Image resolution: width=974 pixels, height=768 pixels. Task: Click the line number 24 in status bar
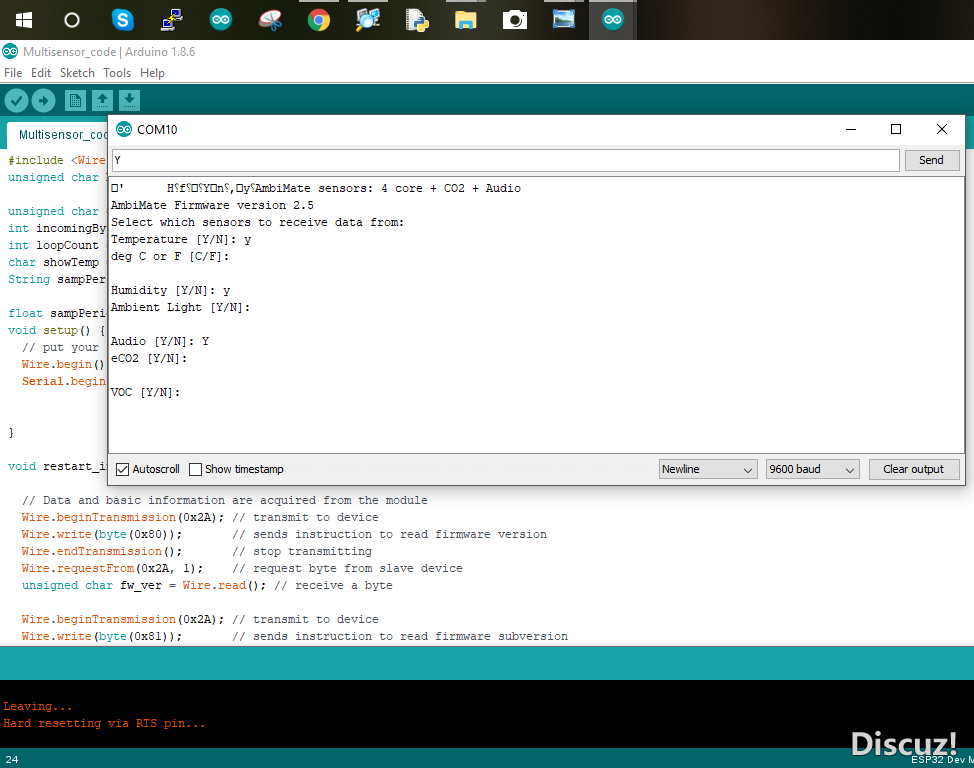click(12, 759)
